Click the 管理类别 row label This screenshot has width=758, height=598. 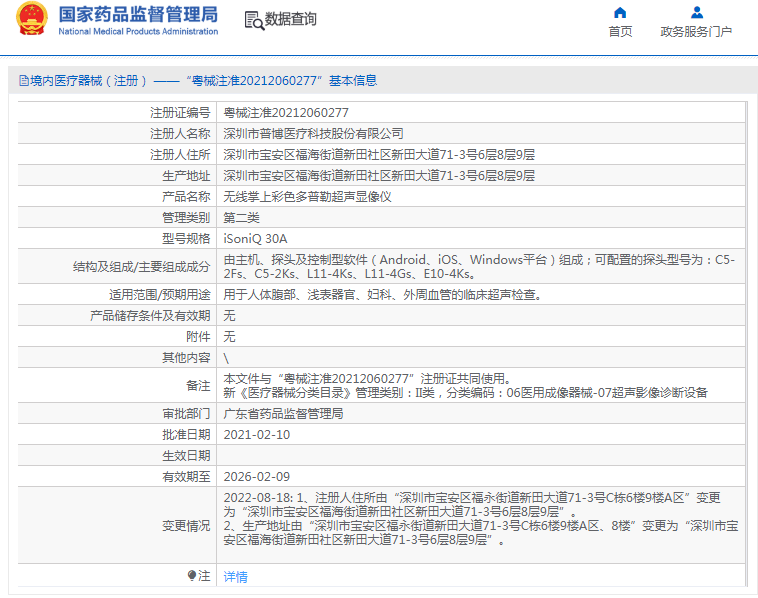186,218
